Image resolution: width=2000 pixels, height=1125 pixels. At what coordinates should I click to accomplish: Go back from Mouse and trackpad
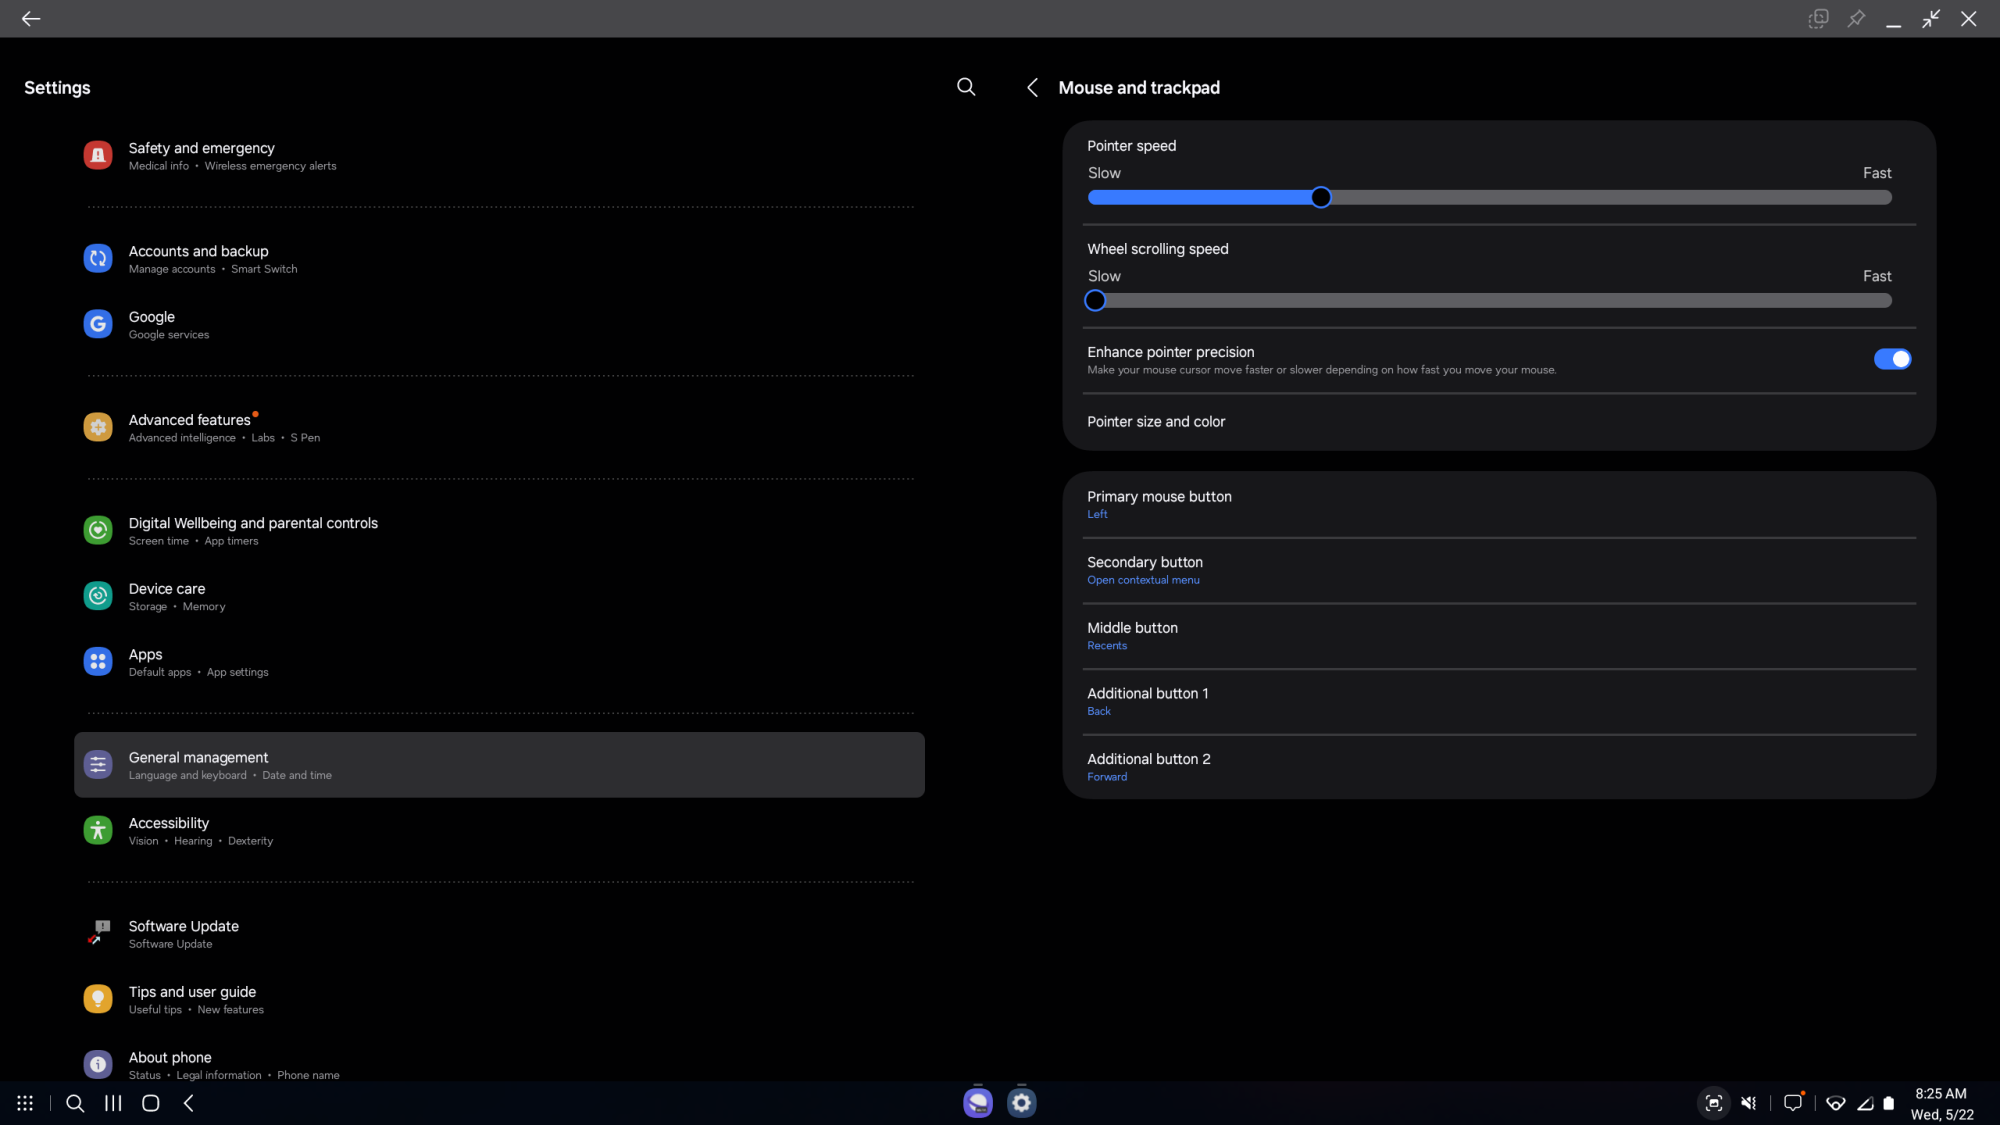coord(1032,88)
